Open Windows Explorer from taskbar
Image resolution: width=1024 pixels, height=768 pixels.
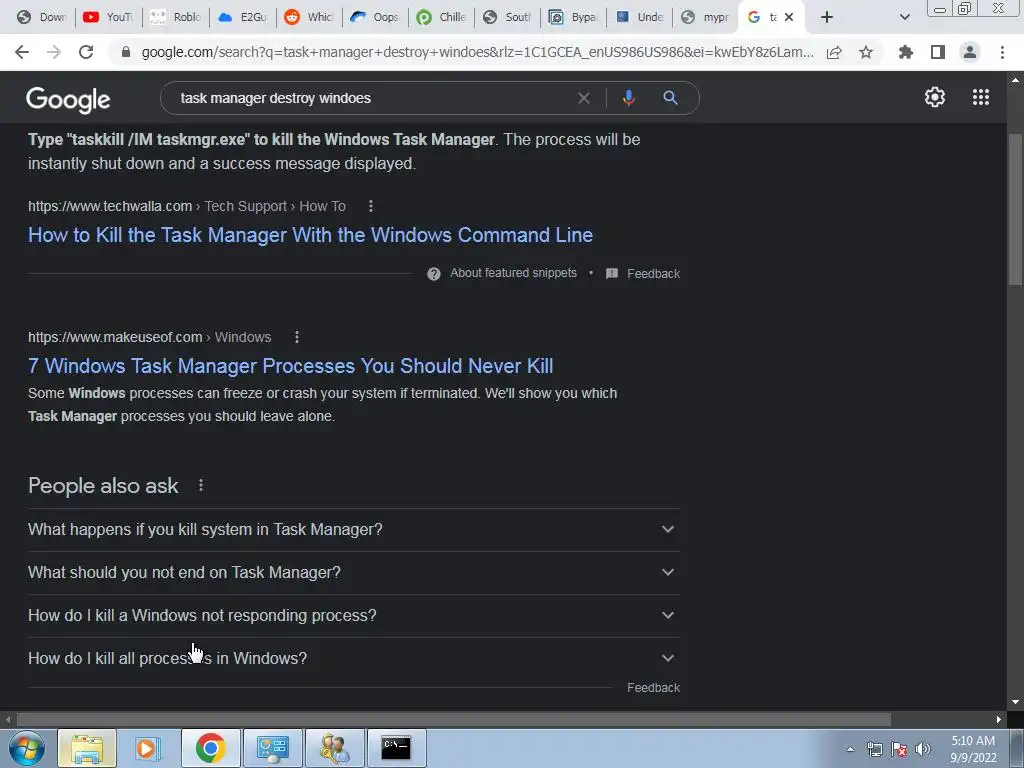click(x=88, y=748)
